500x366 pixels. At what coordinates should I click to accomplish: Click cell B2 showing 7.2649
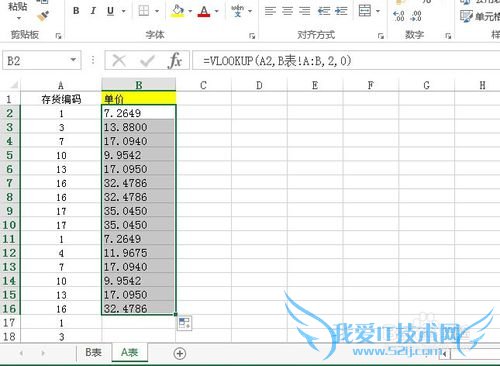click(x=139, y=113)
